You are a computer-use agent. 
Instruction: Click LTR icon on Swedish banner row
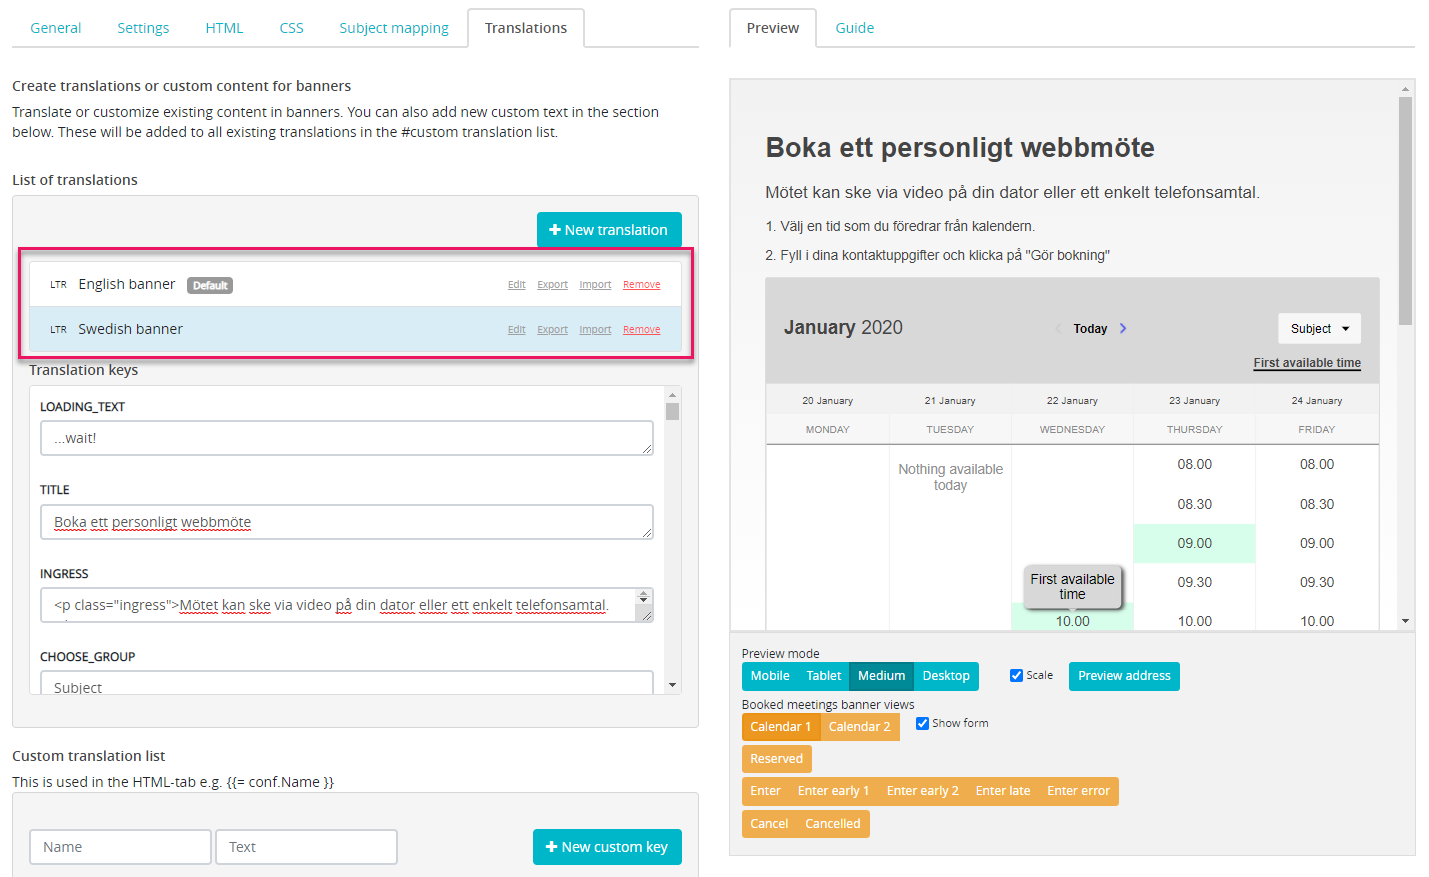tap(58, 330)
